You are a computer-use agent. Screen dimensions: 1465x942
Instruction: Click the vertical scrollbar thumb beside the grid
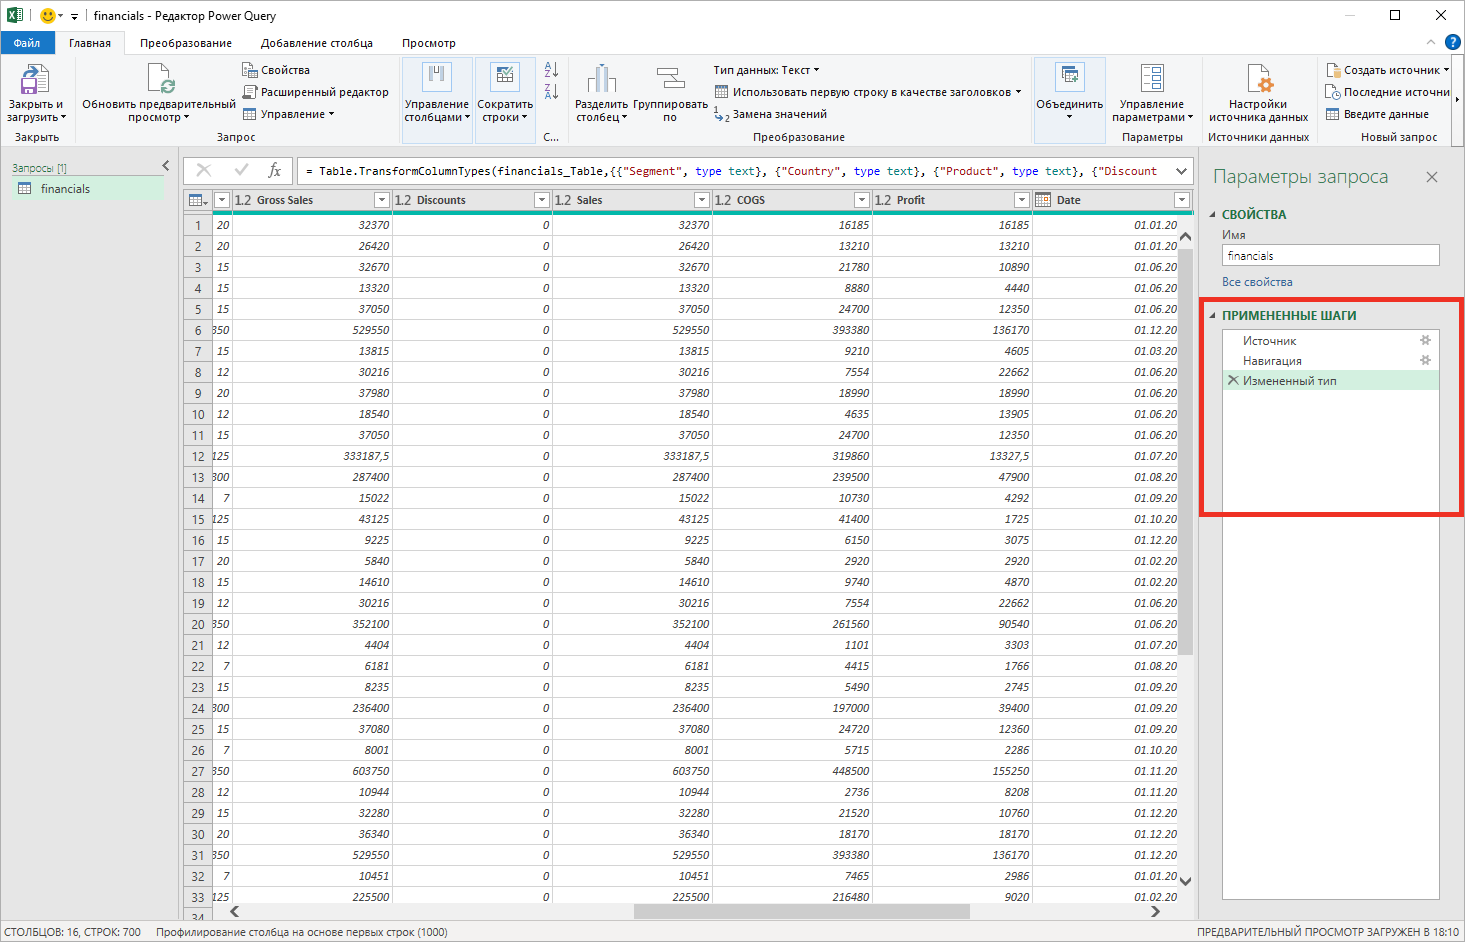(1186, 451)
